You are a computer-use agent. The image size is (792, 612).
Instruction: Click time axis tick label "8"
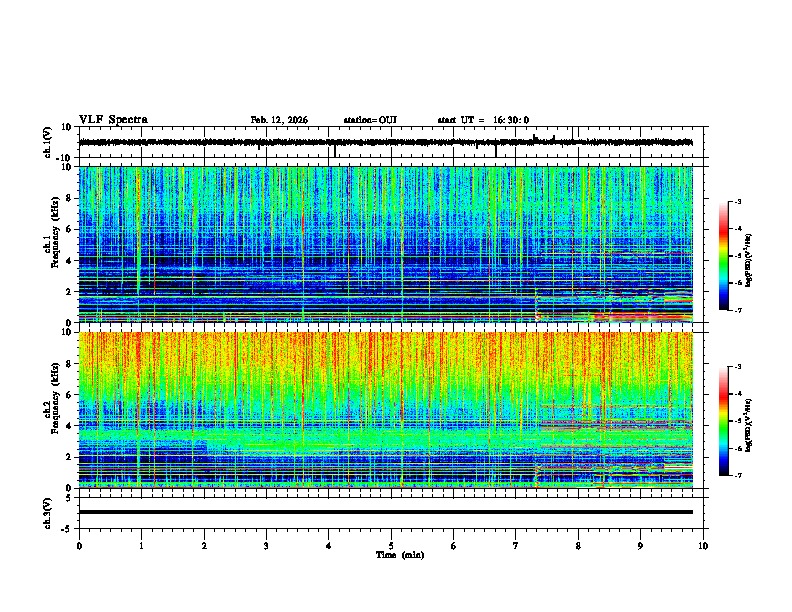pos(578,546)
